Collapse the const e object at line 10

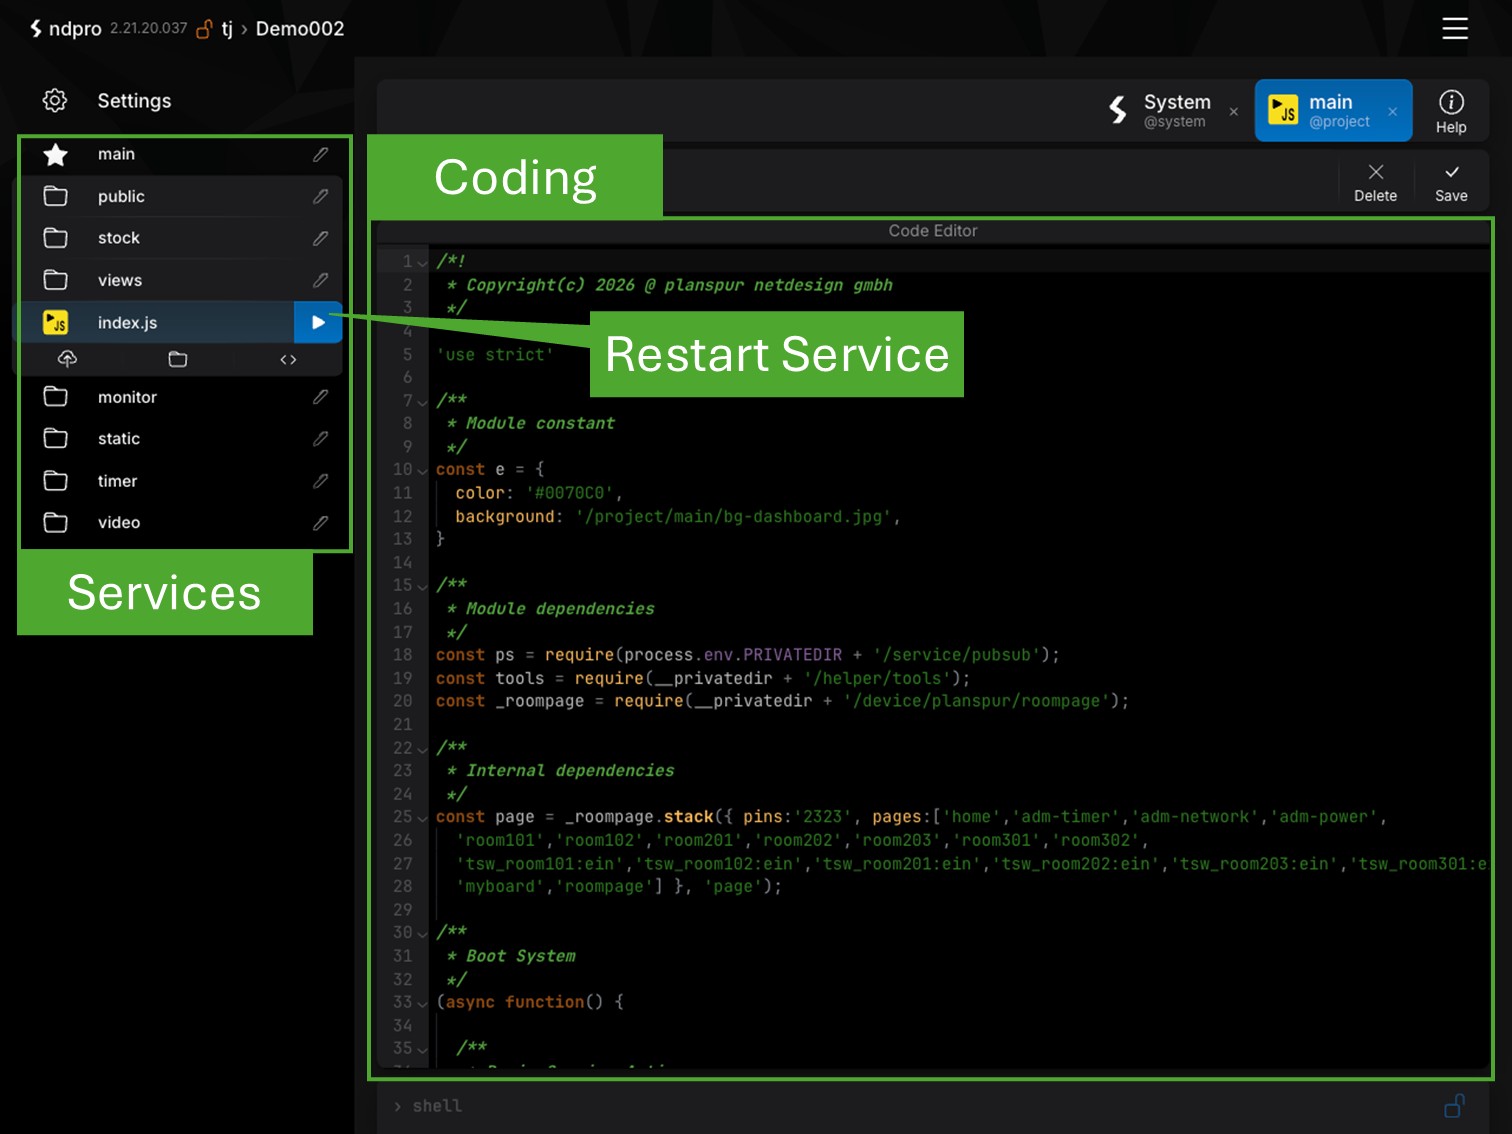(423, 471)
